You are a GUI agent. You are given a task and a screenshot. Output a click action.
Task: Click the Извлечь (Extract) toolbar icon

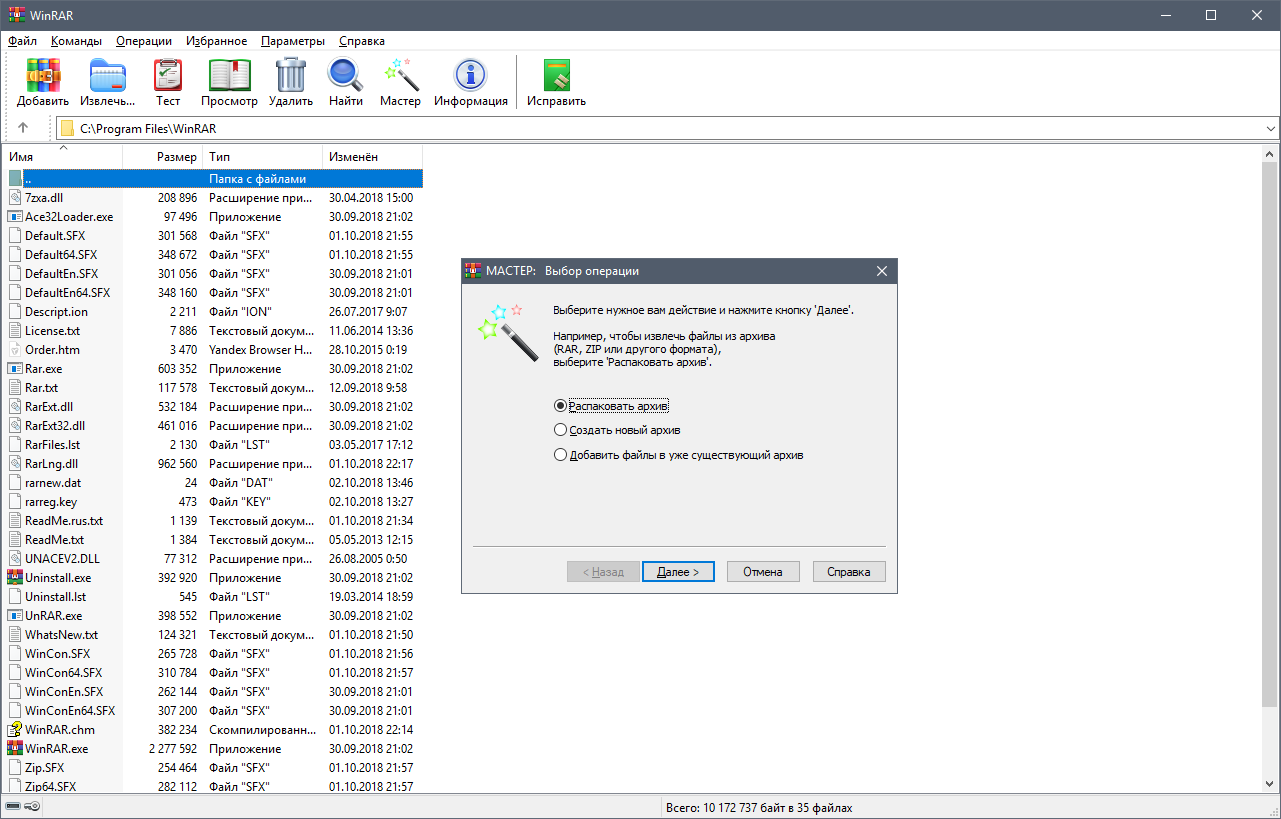[107, 76]
